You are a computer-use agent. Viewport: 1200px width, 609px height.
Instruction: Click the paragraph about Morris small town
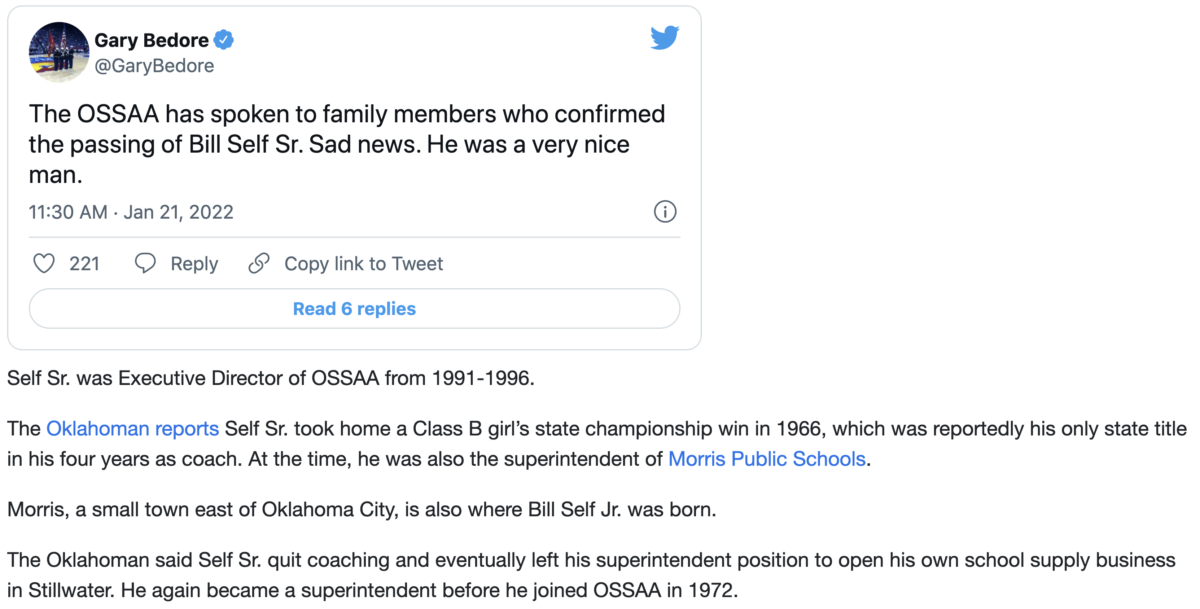362,509
